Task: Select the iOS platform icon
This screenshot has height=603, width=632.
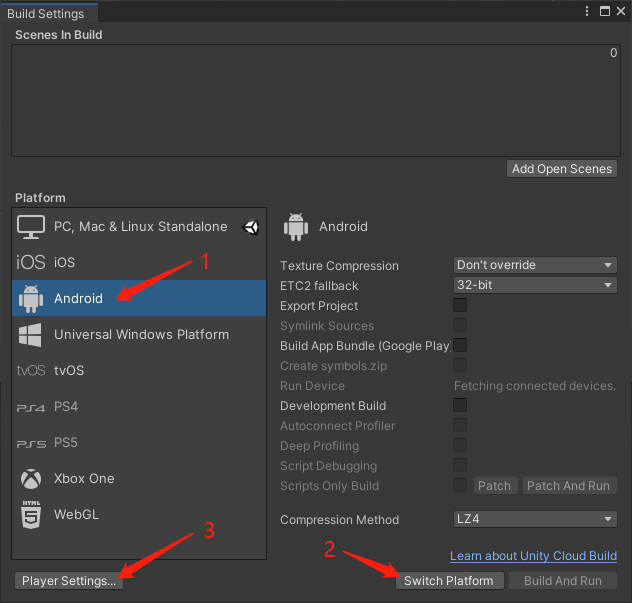Action: coord(31,262)
